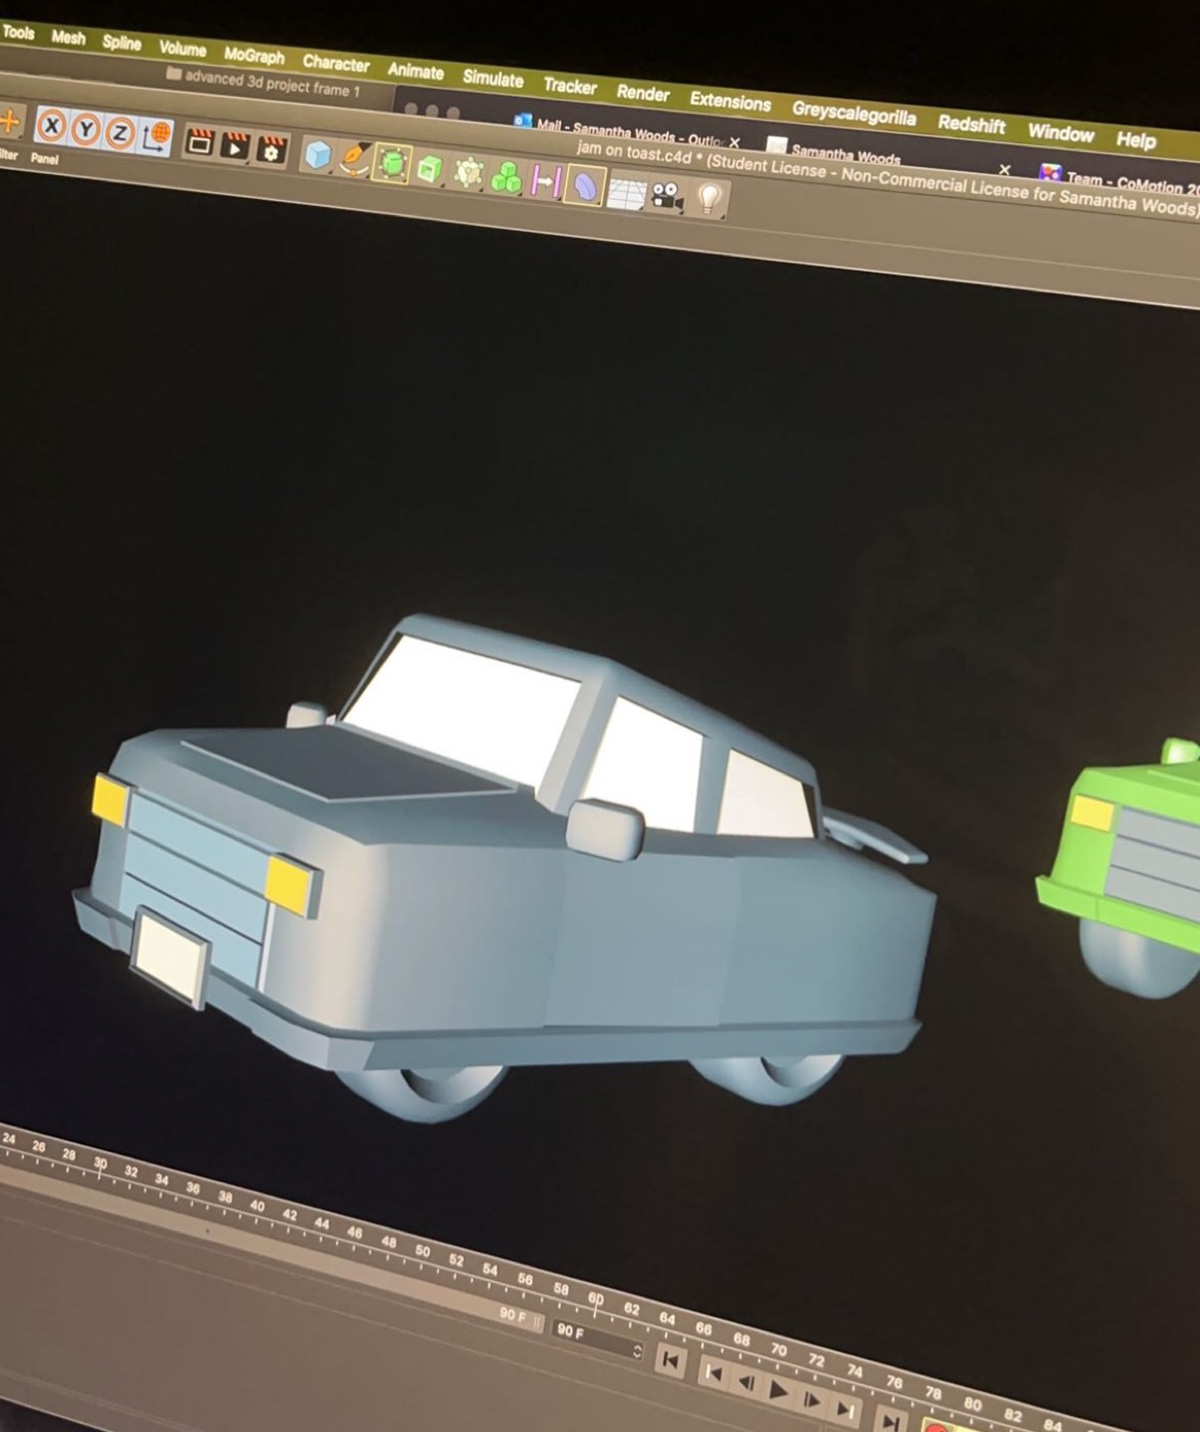Toggle the Y axis lock
Image resolution: width=1200 pixels, height=1432 pixels.
[86, 129]
